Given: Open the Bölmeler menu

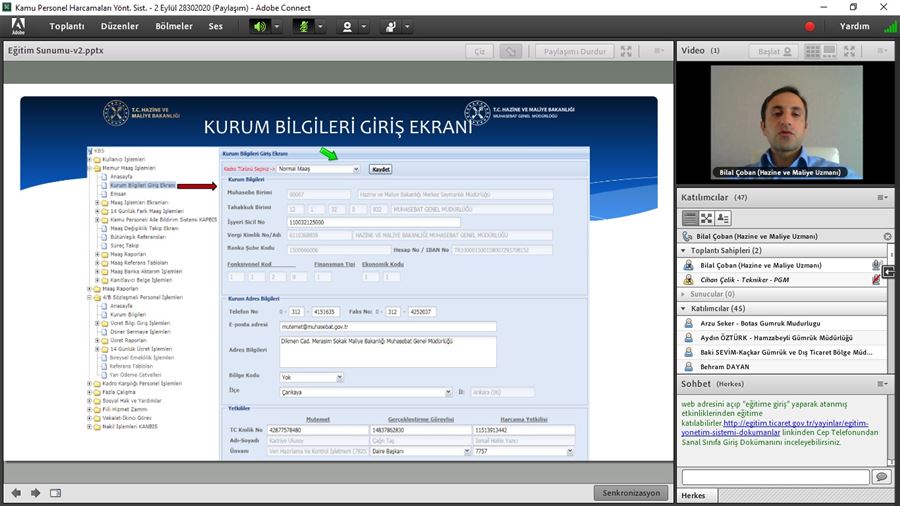Looking at the screenshot, I should click(x=174, y=26).
